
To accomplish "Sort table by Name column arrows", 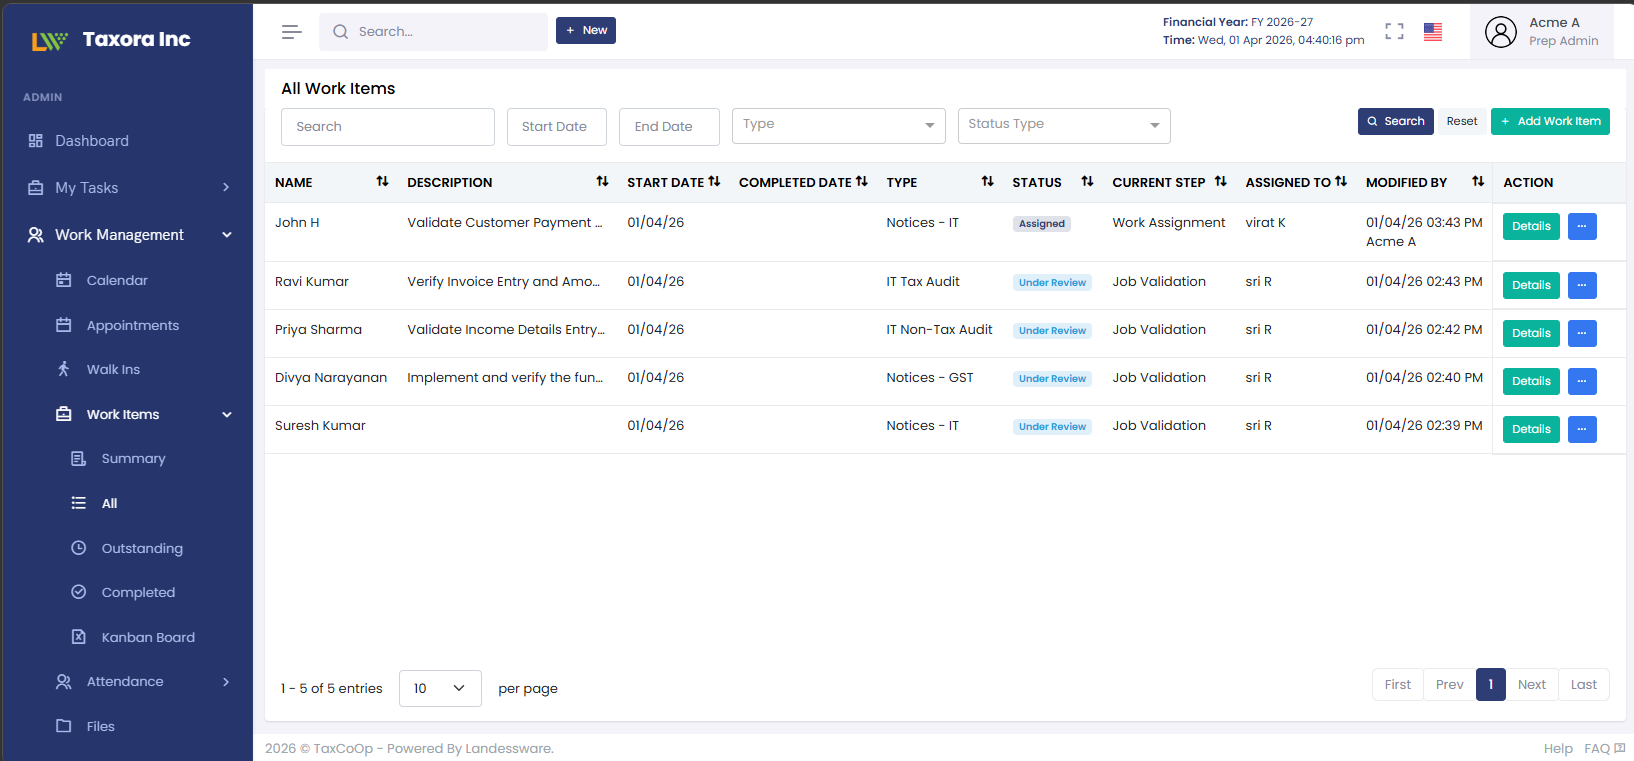I will click(382, 181).
